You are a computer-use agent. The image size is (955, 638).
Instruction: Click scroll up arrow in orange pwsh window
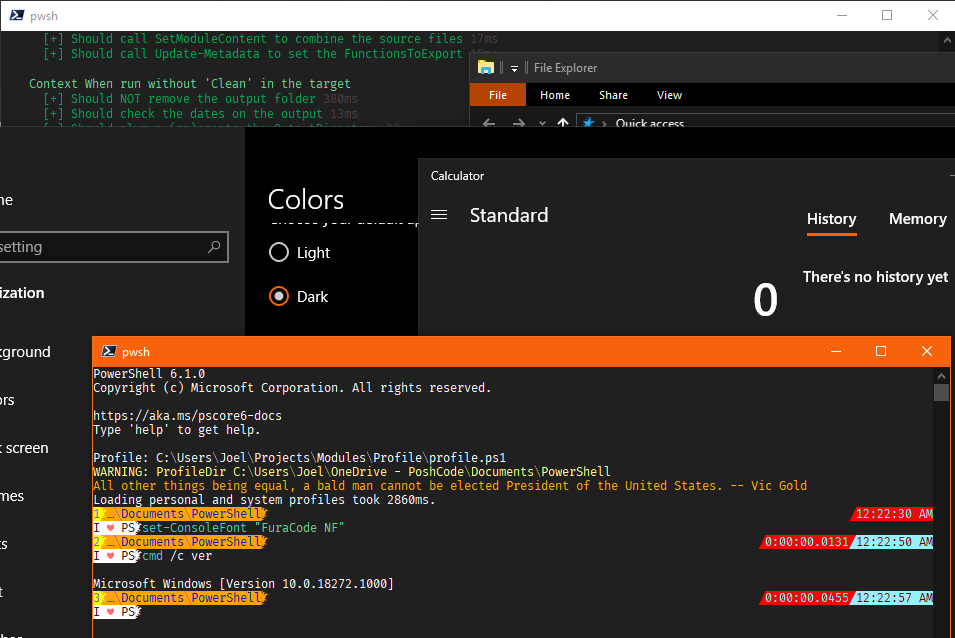tap(942, 376)
